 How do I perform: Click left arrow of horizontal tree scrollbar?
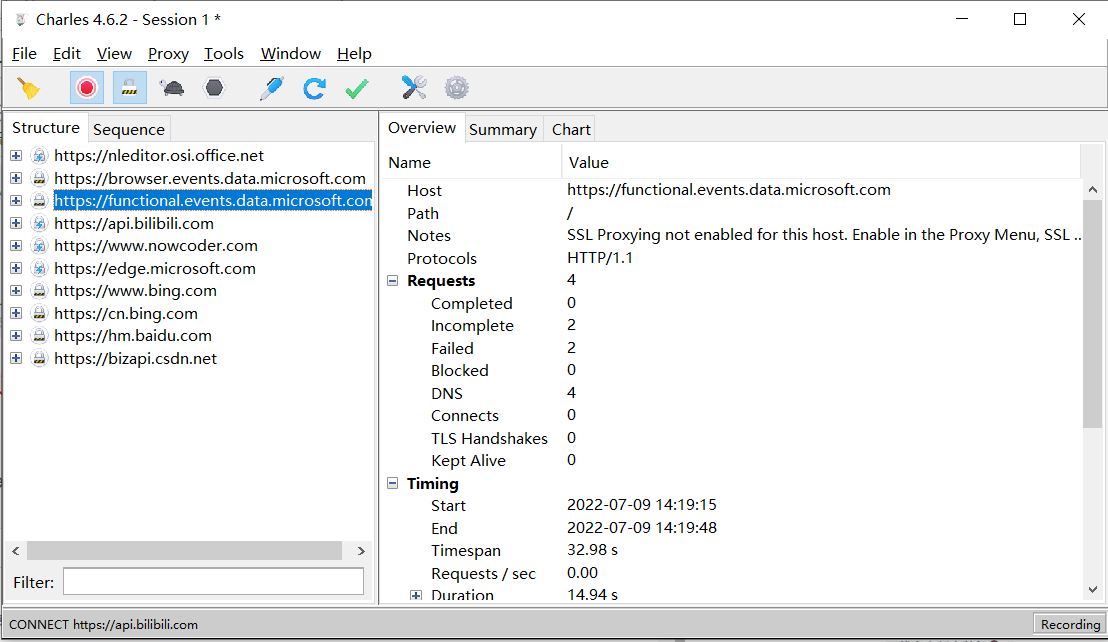[16, 550]
